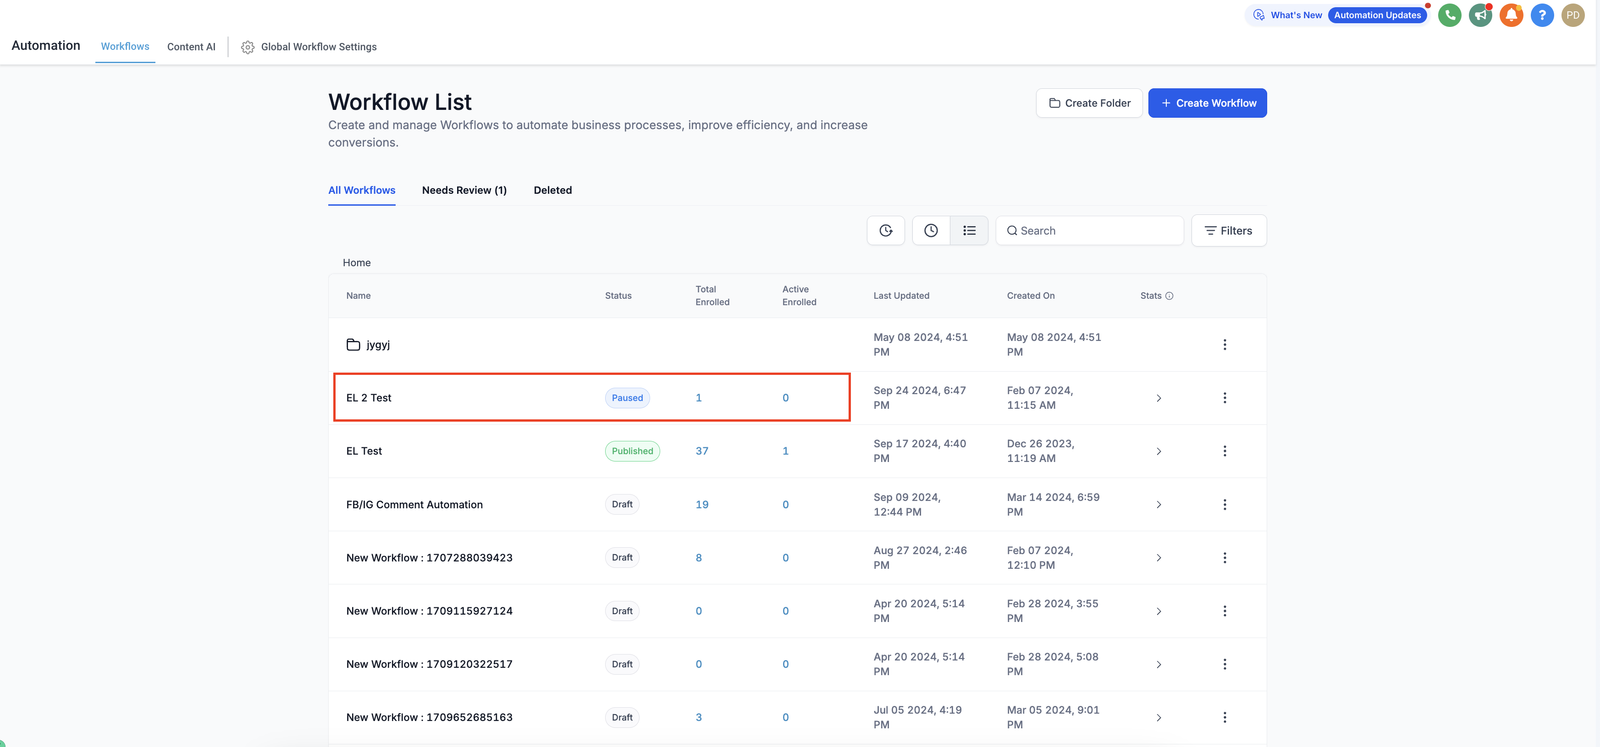
Task: Open the megaphone announcements icon
Action: coord(1480,15)
